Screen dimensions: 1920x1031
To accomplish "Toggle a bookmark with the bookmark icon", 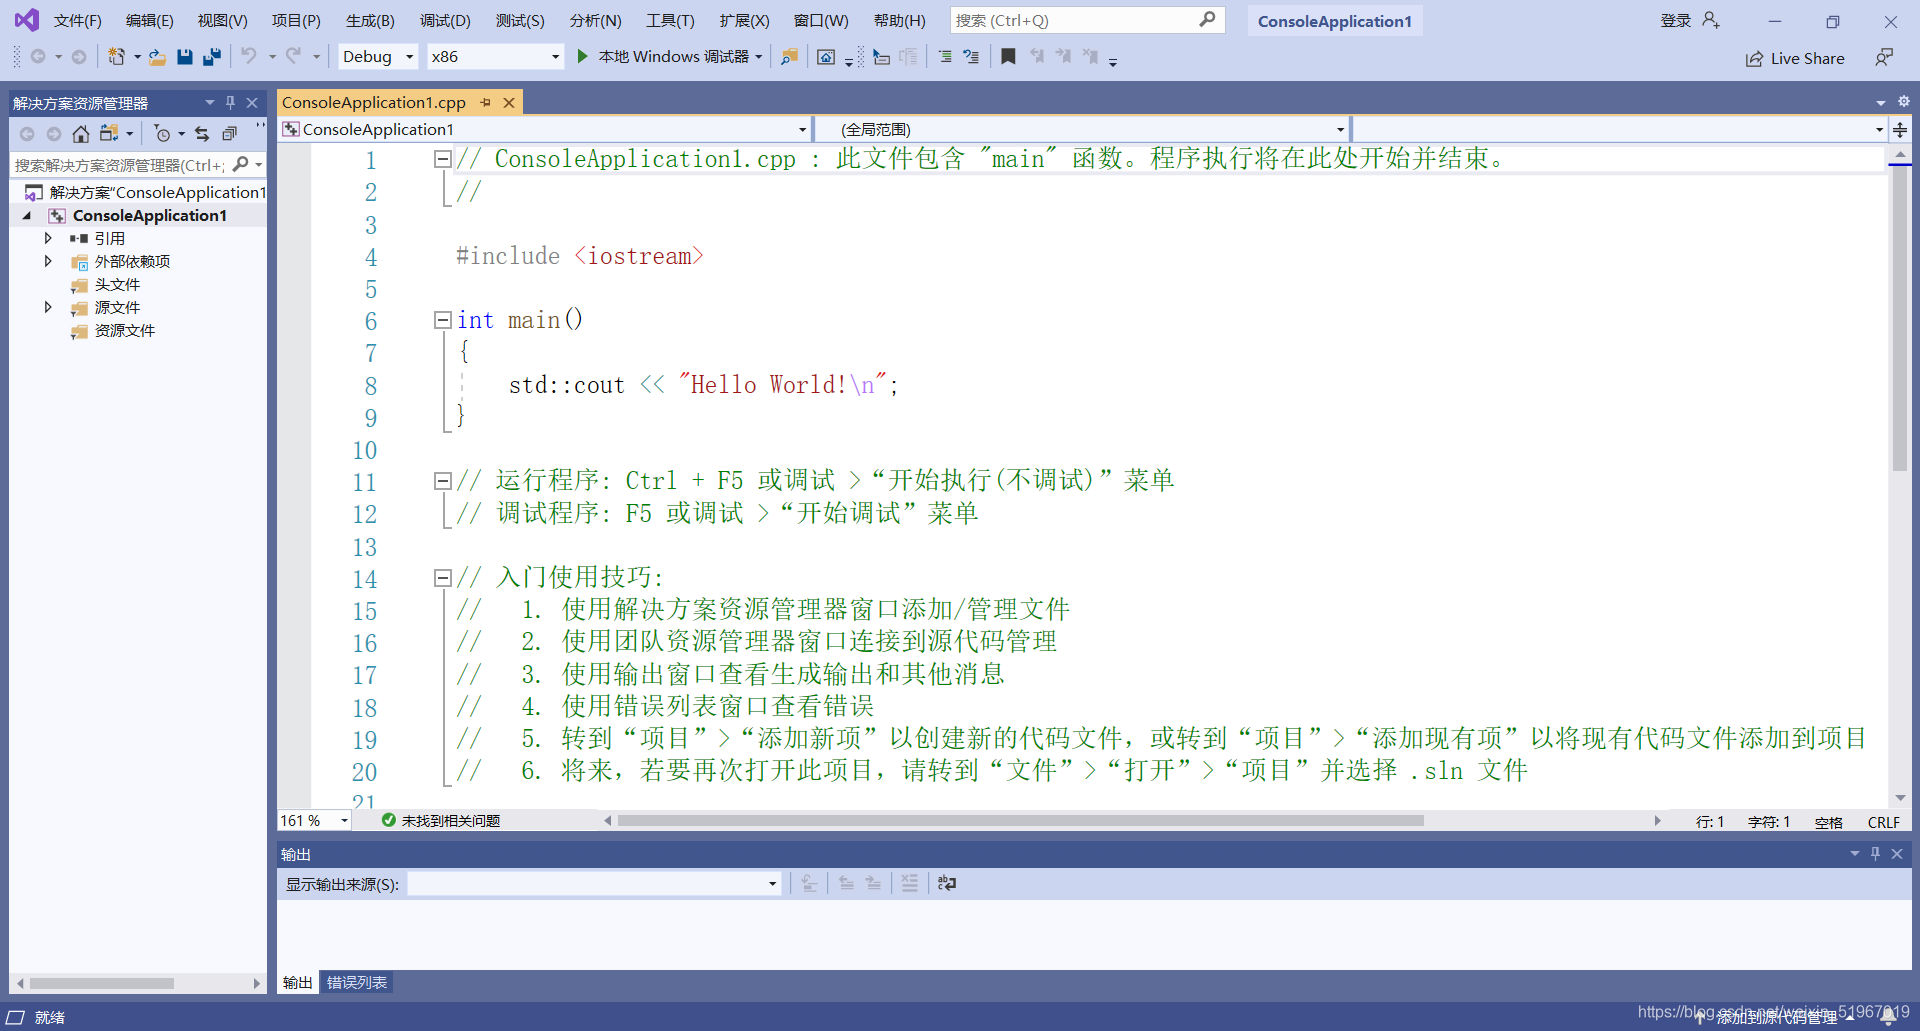I will tap(1008, 57).
